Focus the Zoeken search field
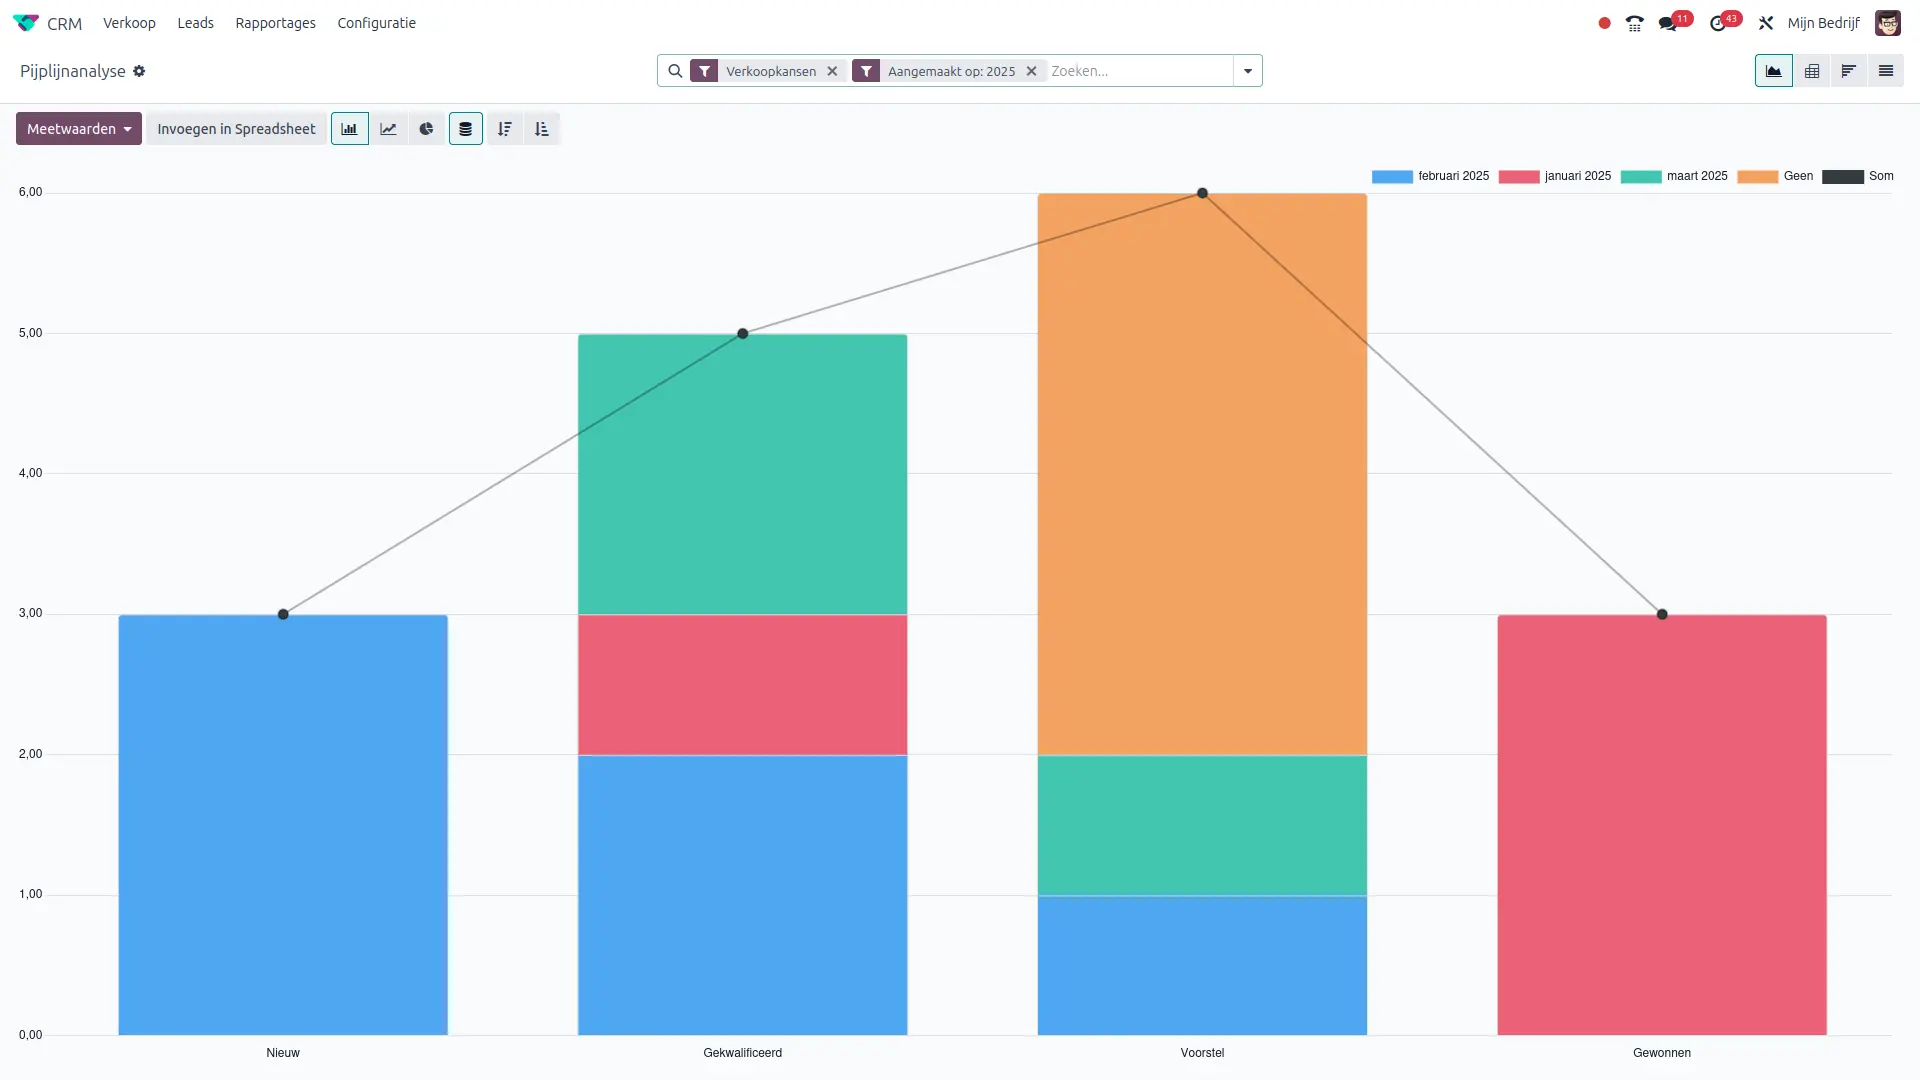Image resolution: width=1920 pixels, height=1080 pixels. (x=1139, y=71)
